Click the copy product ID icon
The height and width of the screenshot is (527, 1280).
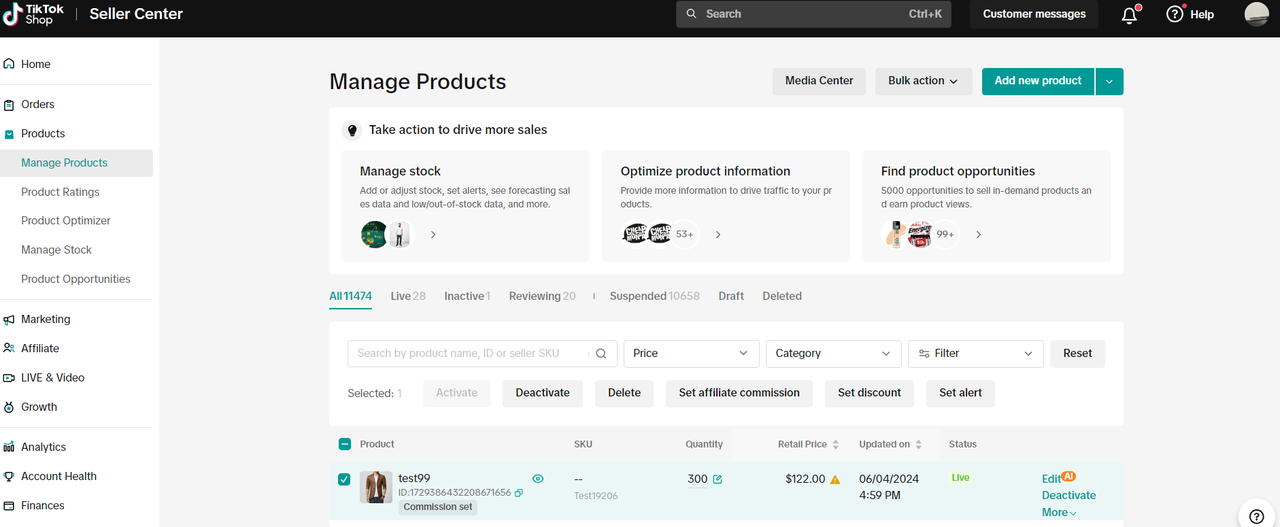(x=518, y=493)
